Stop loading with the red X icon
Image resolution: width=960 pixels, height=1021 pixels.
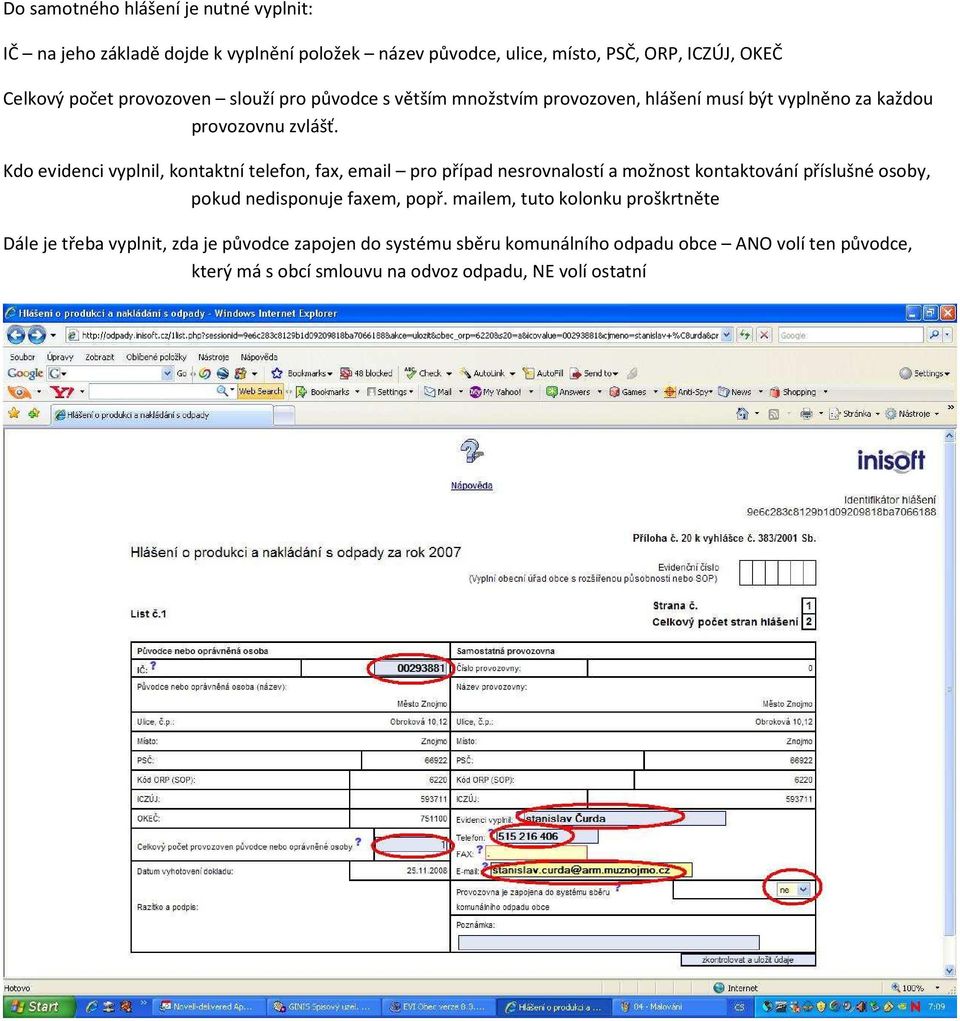[764, 335]
